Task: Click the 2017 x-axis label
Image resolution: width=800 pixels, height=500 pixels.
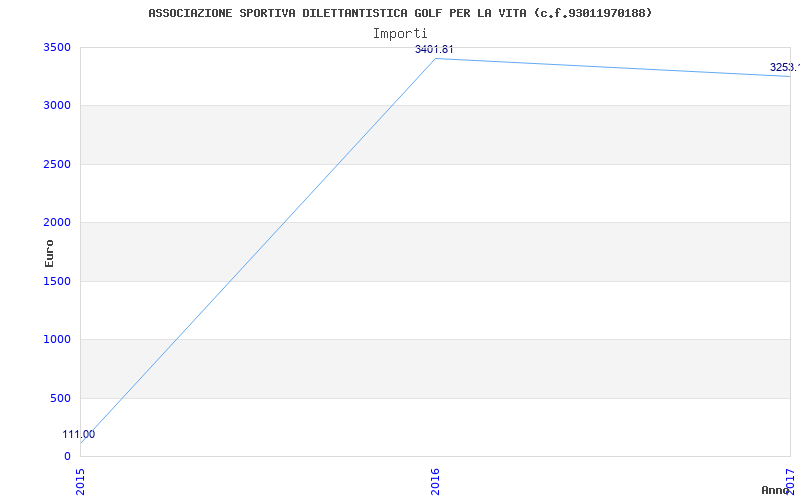Action: (x=790, y=482)
